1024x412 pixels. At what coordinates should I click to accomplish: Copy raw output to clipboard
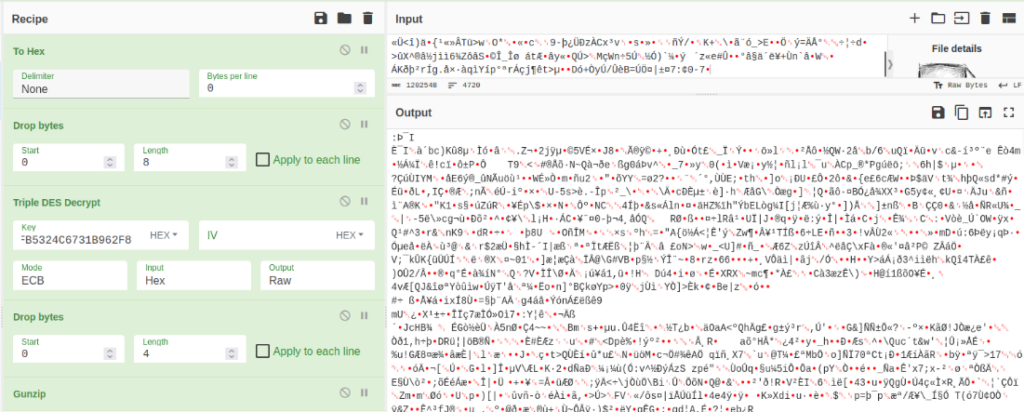pos(961,112)
